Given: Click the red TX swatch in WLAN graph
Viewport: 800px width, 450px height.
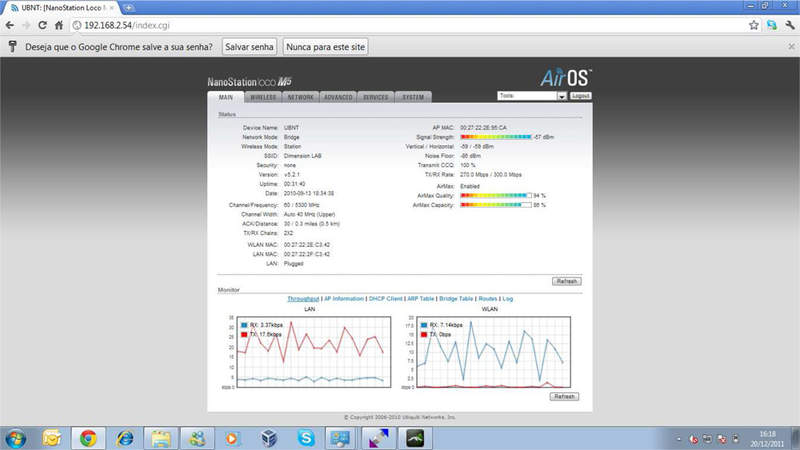Looking at the screenshot, I should click(x=424, y=335).
